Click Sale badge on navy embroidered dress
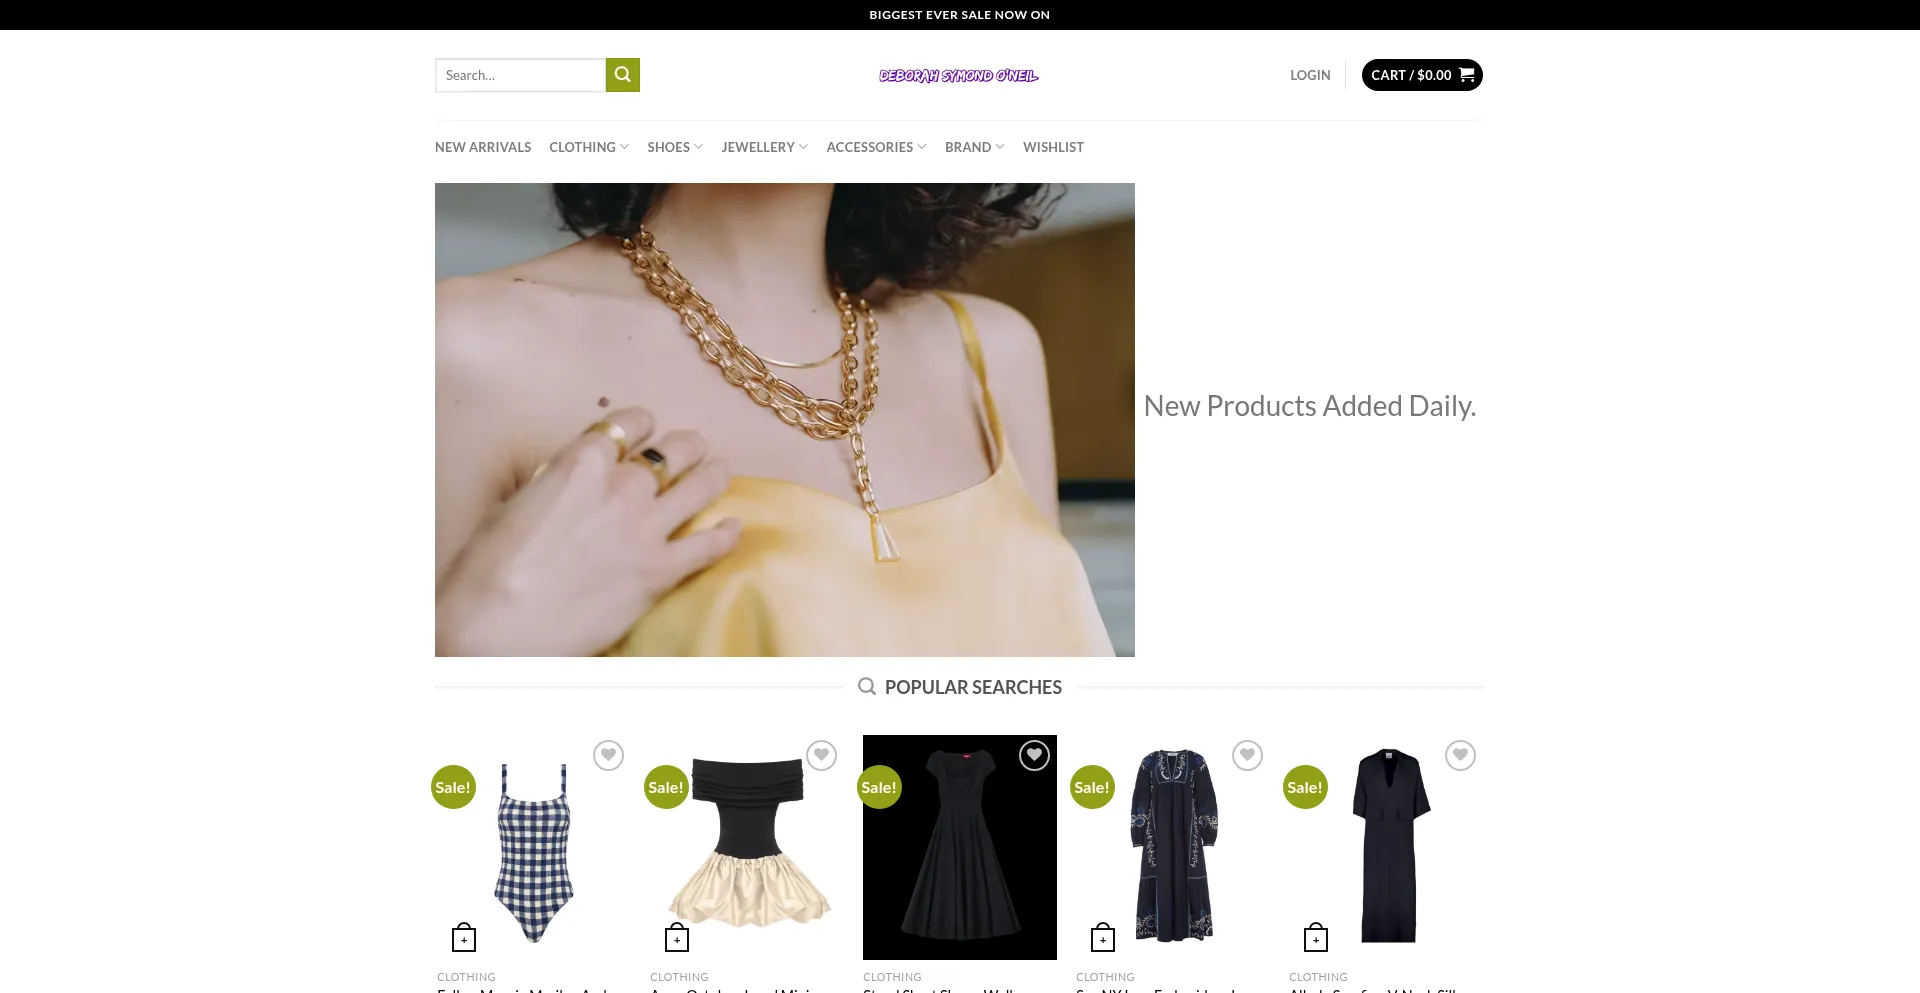This screenshot has height=993, width=1920. pos(1092,787)
